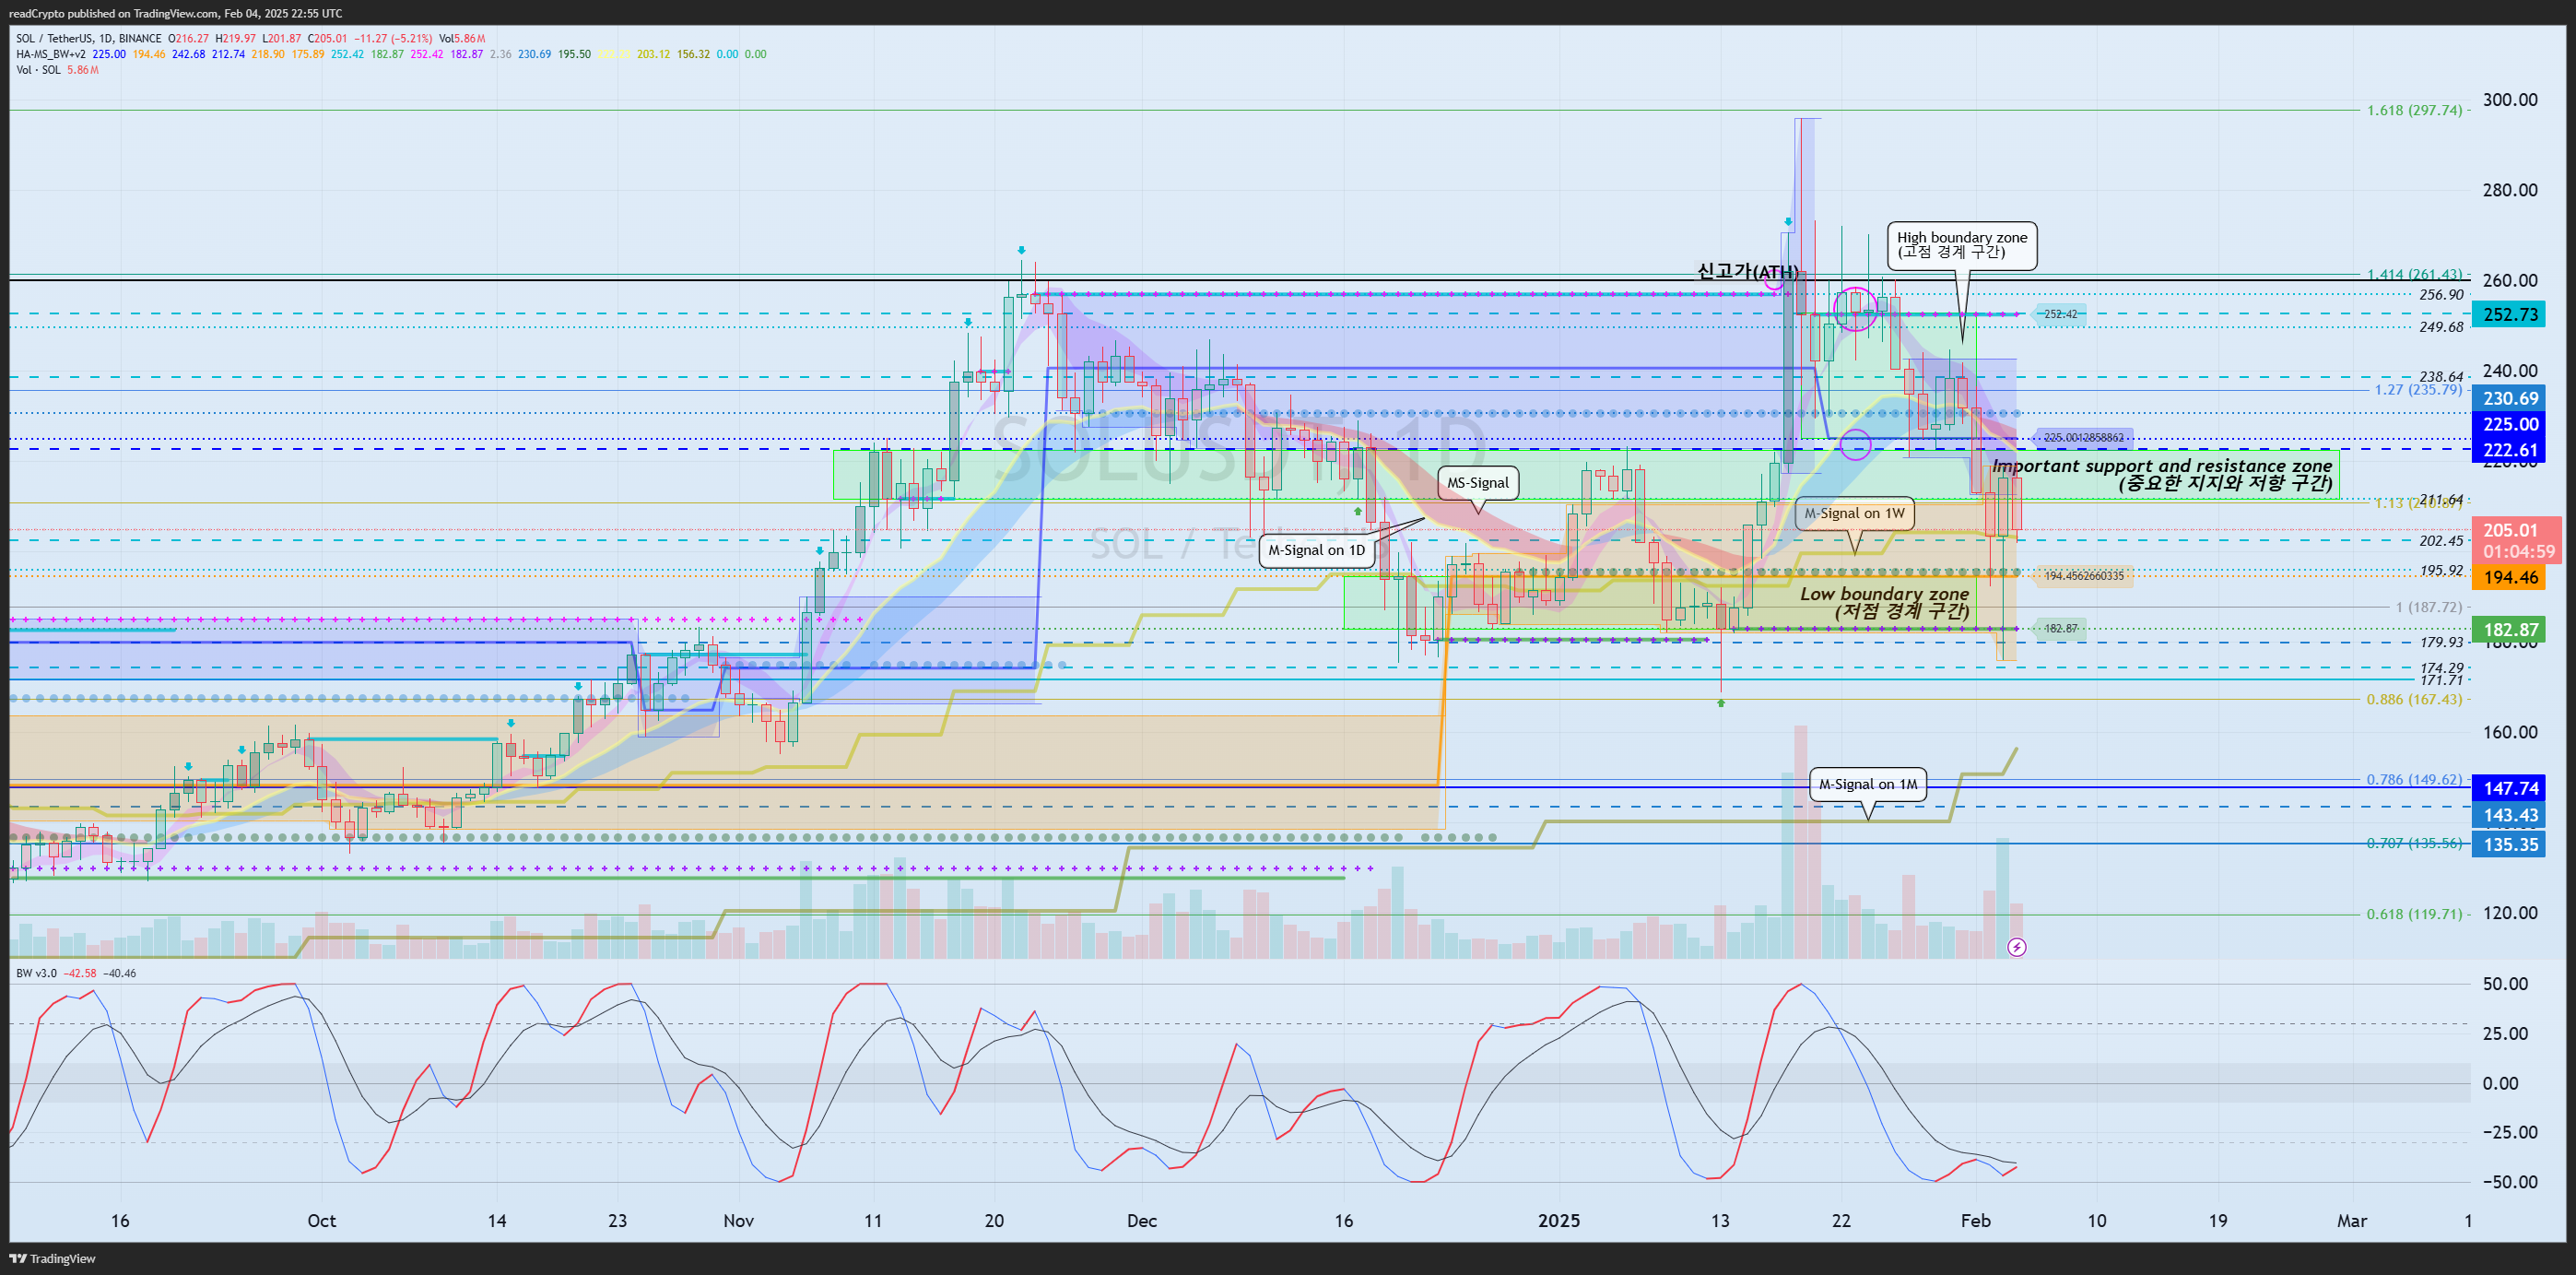Click the HA-MS_BW+v2 indicator legend

click(51, 54)
